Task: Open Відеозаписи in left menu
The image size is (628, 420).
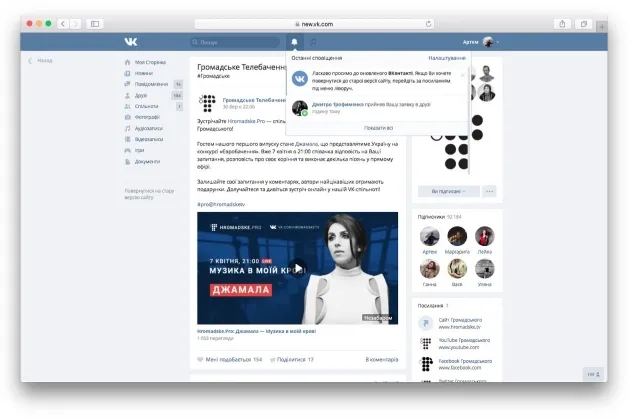Action: 149,139
